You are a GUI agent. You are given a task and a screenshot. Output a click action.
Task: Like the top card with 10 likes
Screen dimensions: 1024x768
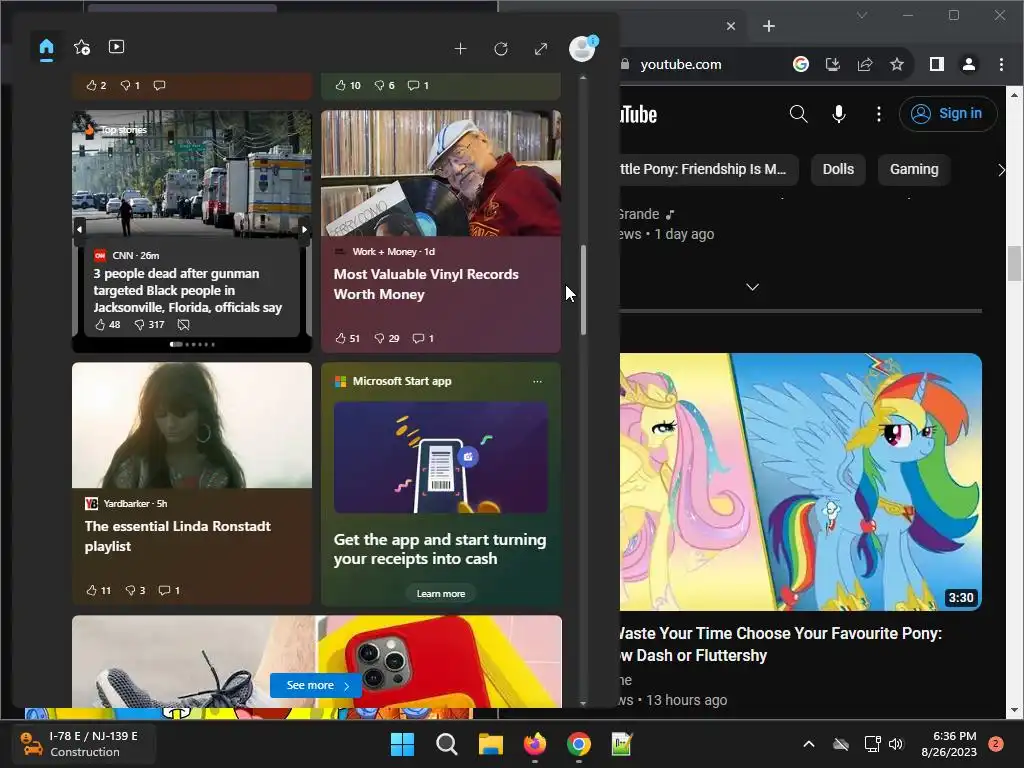[347, 86]
